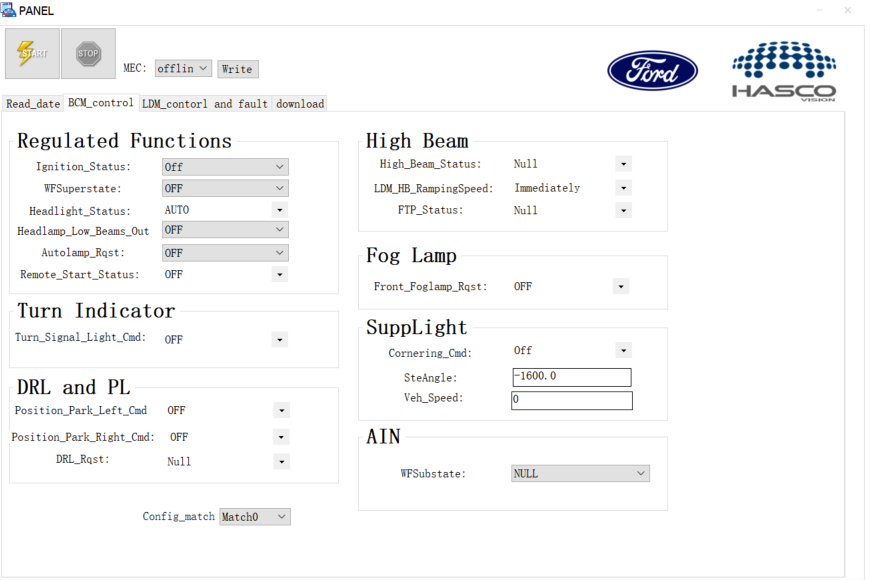This screenshot has width=870, height=580.
Task: Open the WFSuperstate combo box
Action: [225, 188]
